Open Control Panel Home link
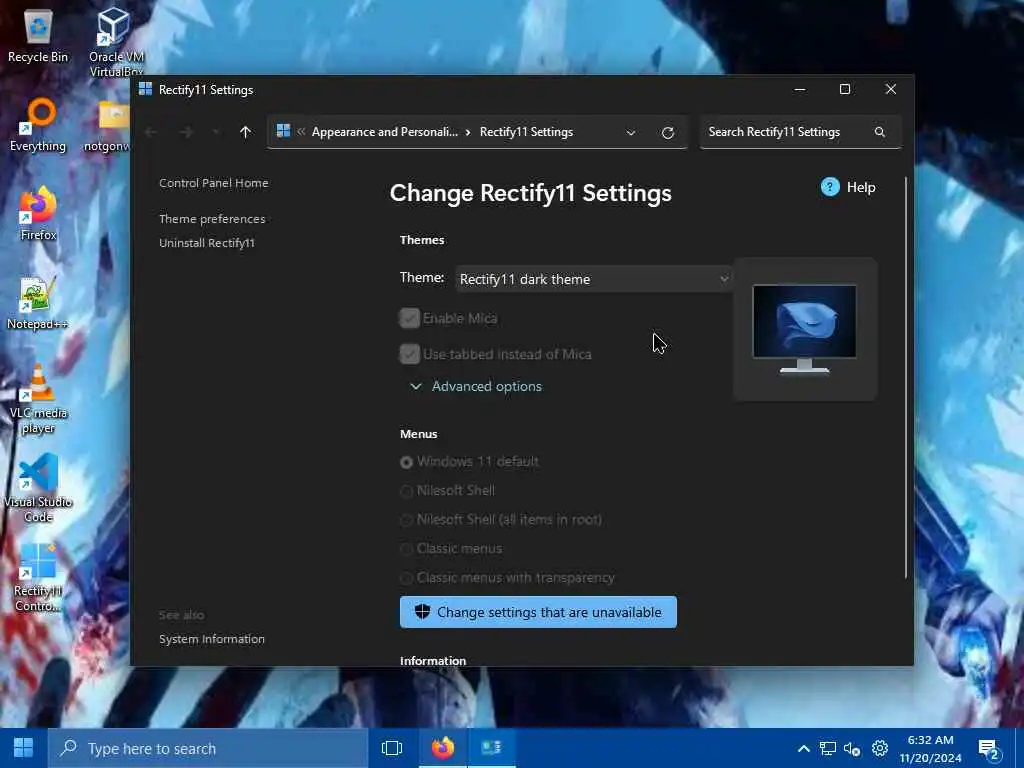The width and height of the screenshot is (1024, 768). tap(214, 183)
